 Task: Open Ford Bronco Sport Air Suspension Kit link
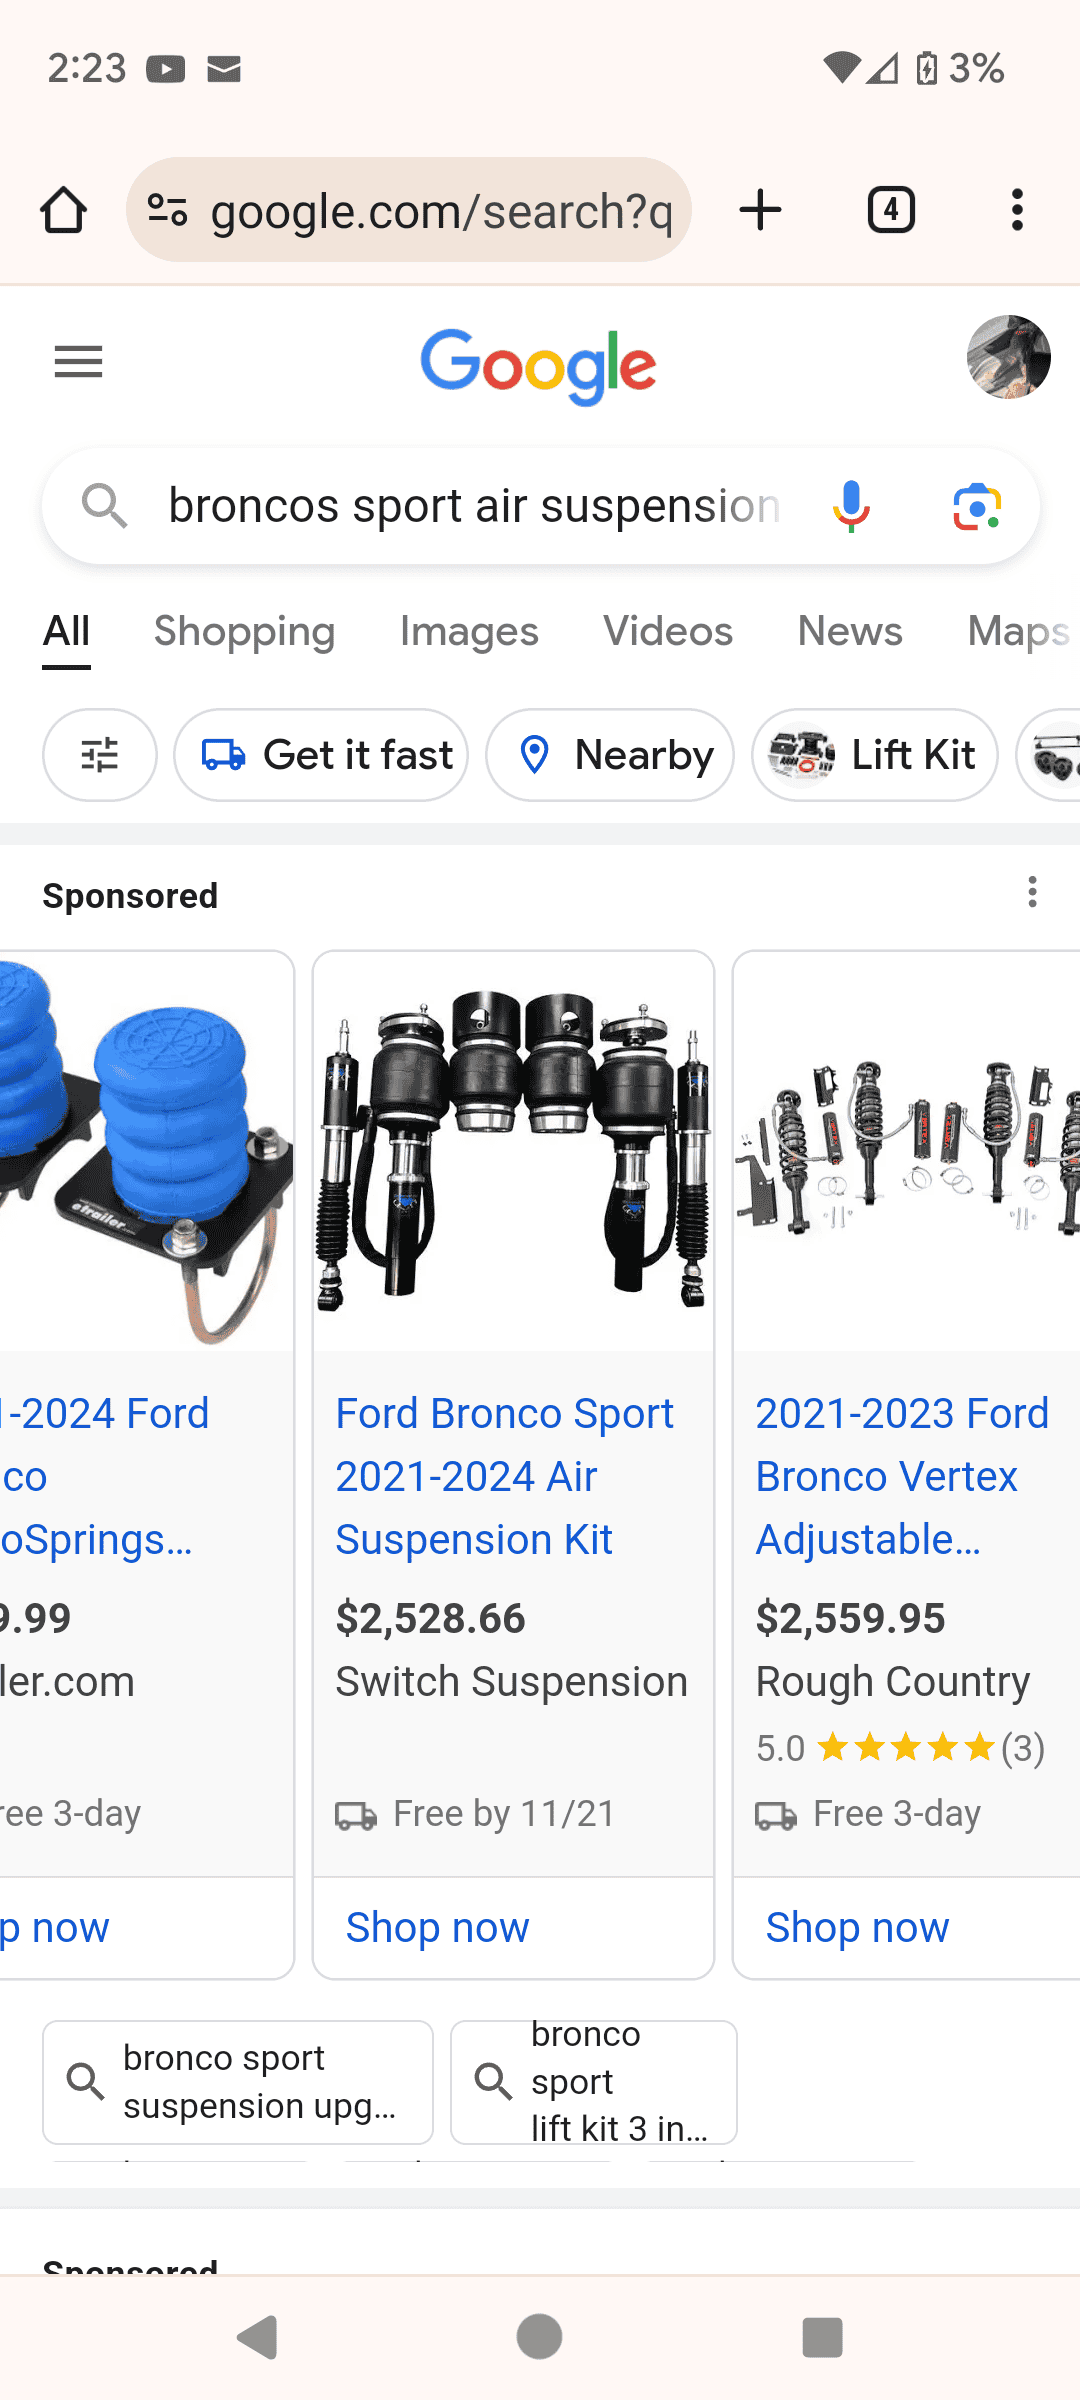click(x=504, y=1476)
